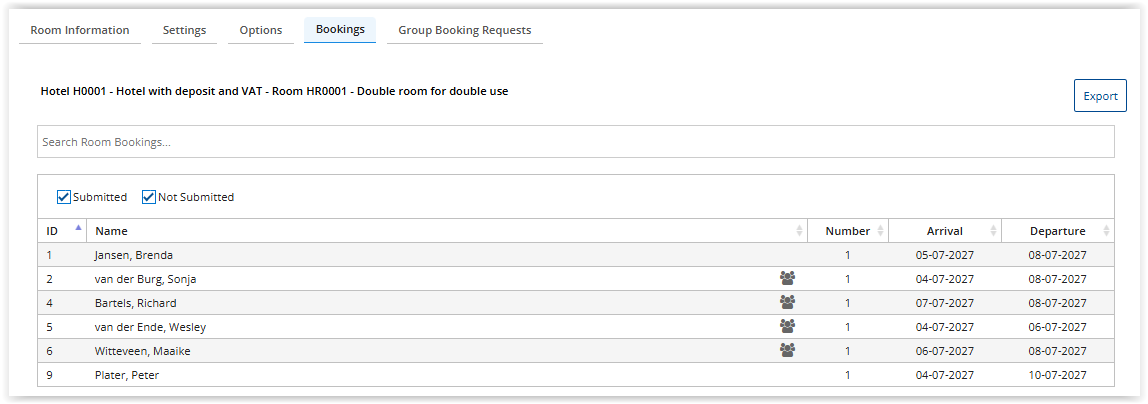The width and height of the screenshot is (1148, 404).
Task: Go to the Options tab
Action: point(261,31)
